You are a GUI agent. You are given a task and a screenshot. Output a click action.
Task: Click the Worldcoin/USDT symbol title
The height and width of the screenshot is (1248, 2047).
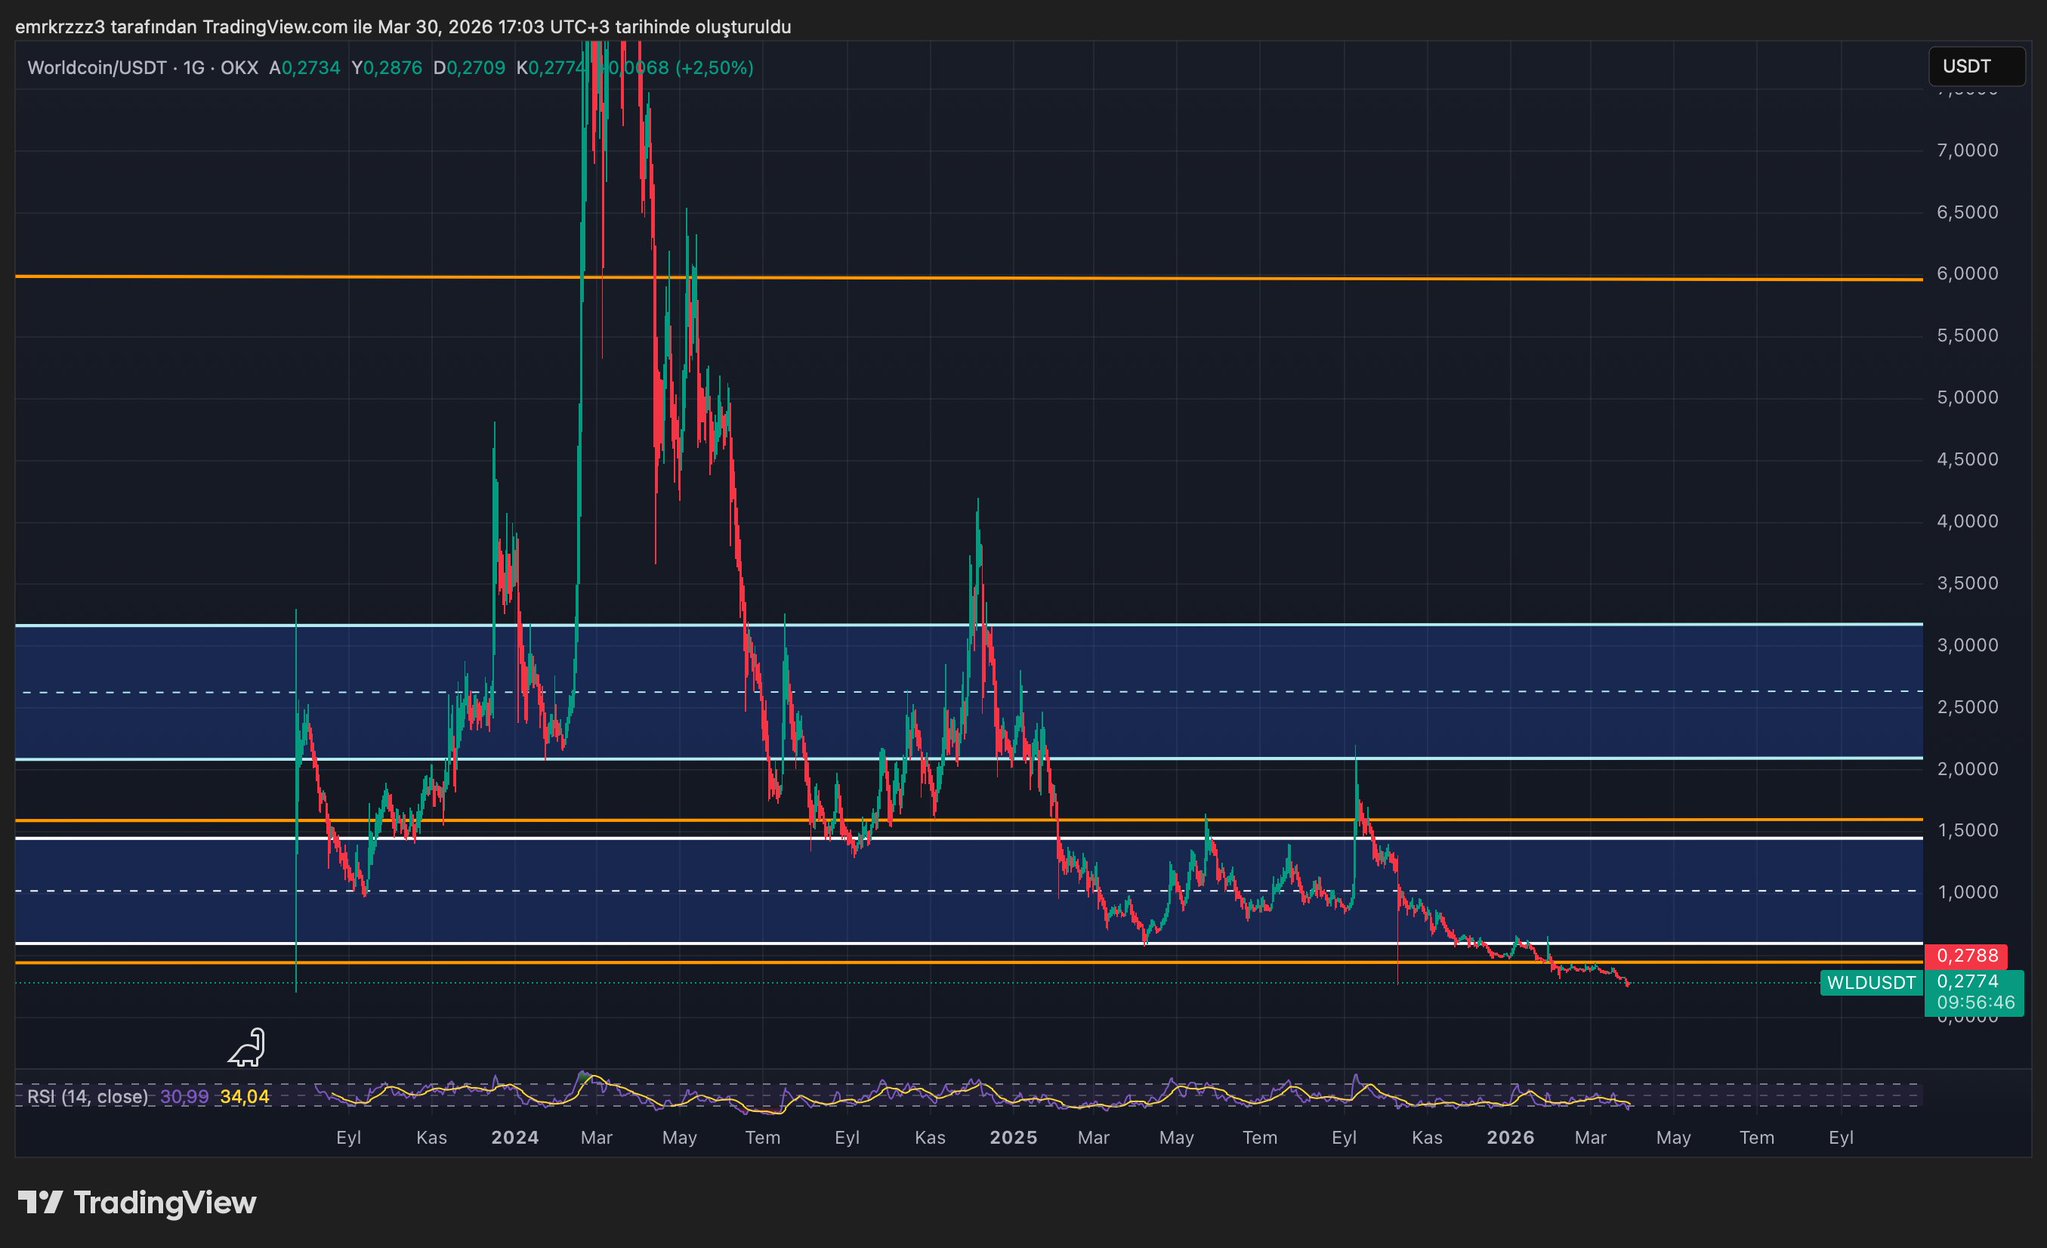[x=97, y=68]
